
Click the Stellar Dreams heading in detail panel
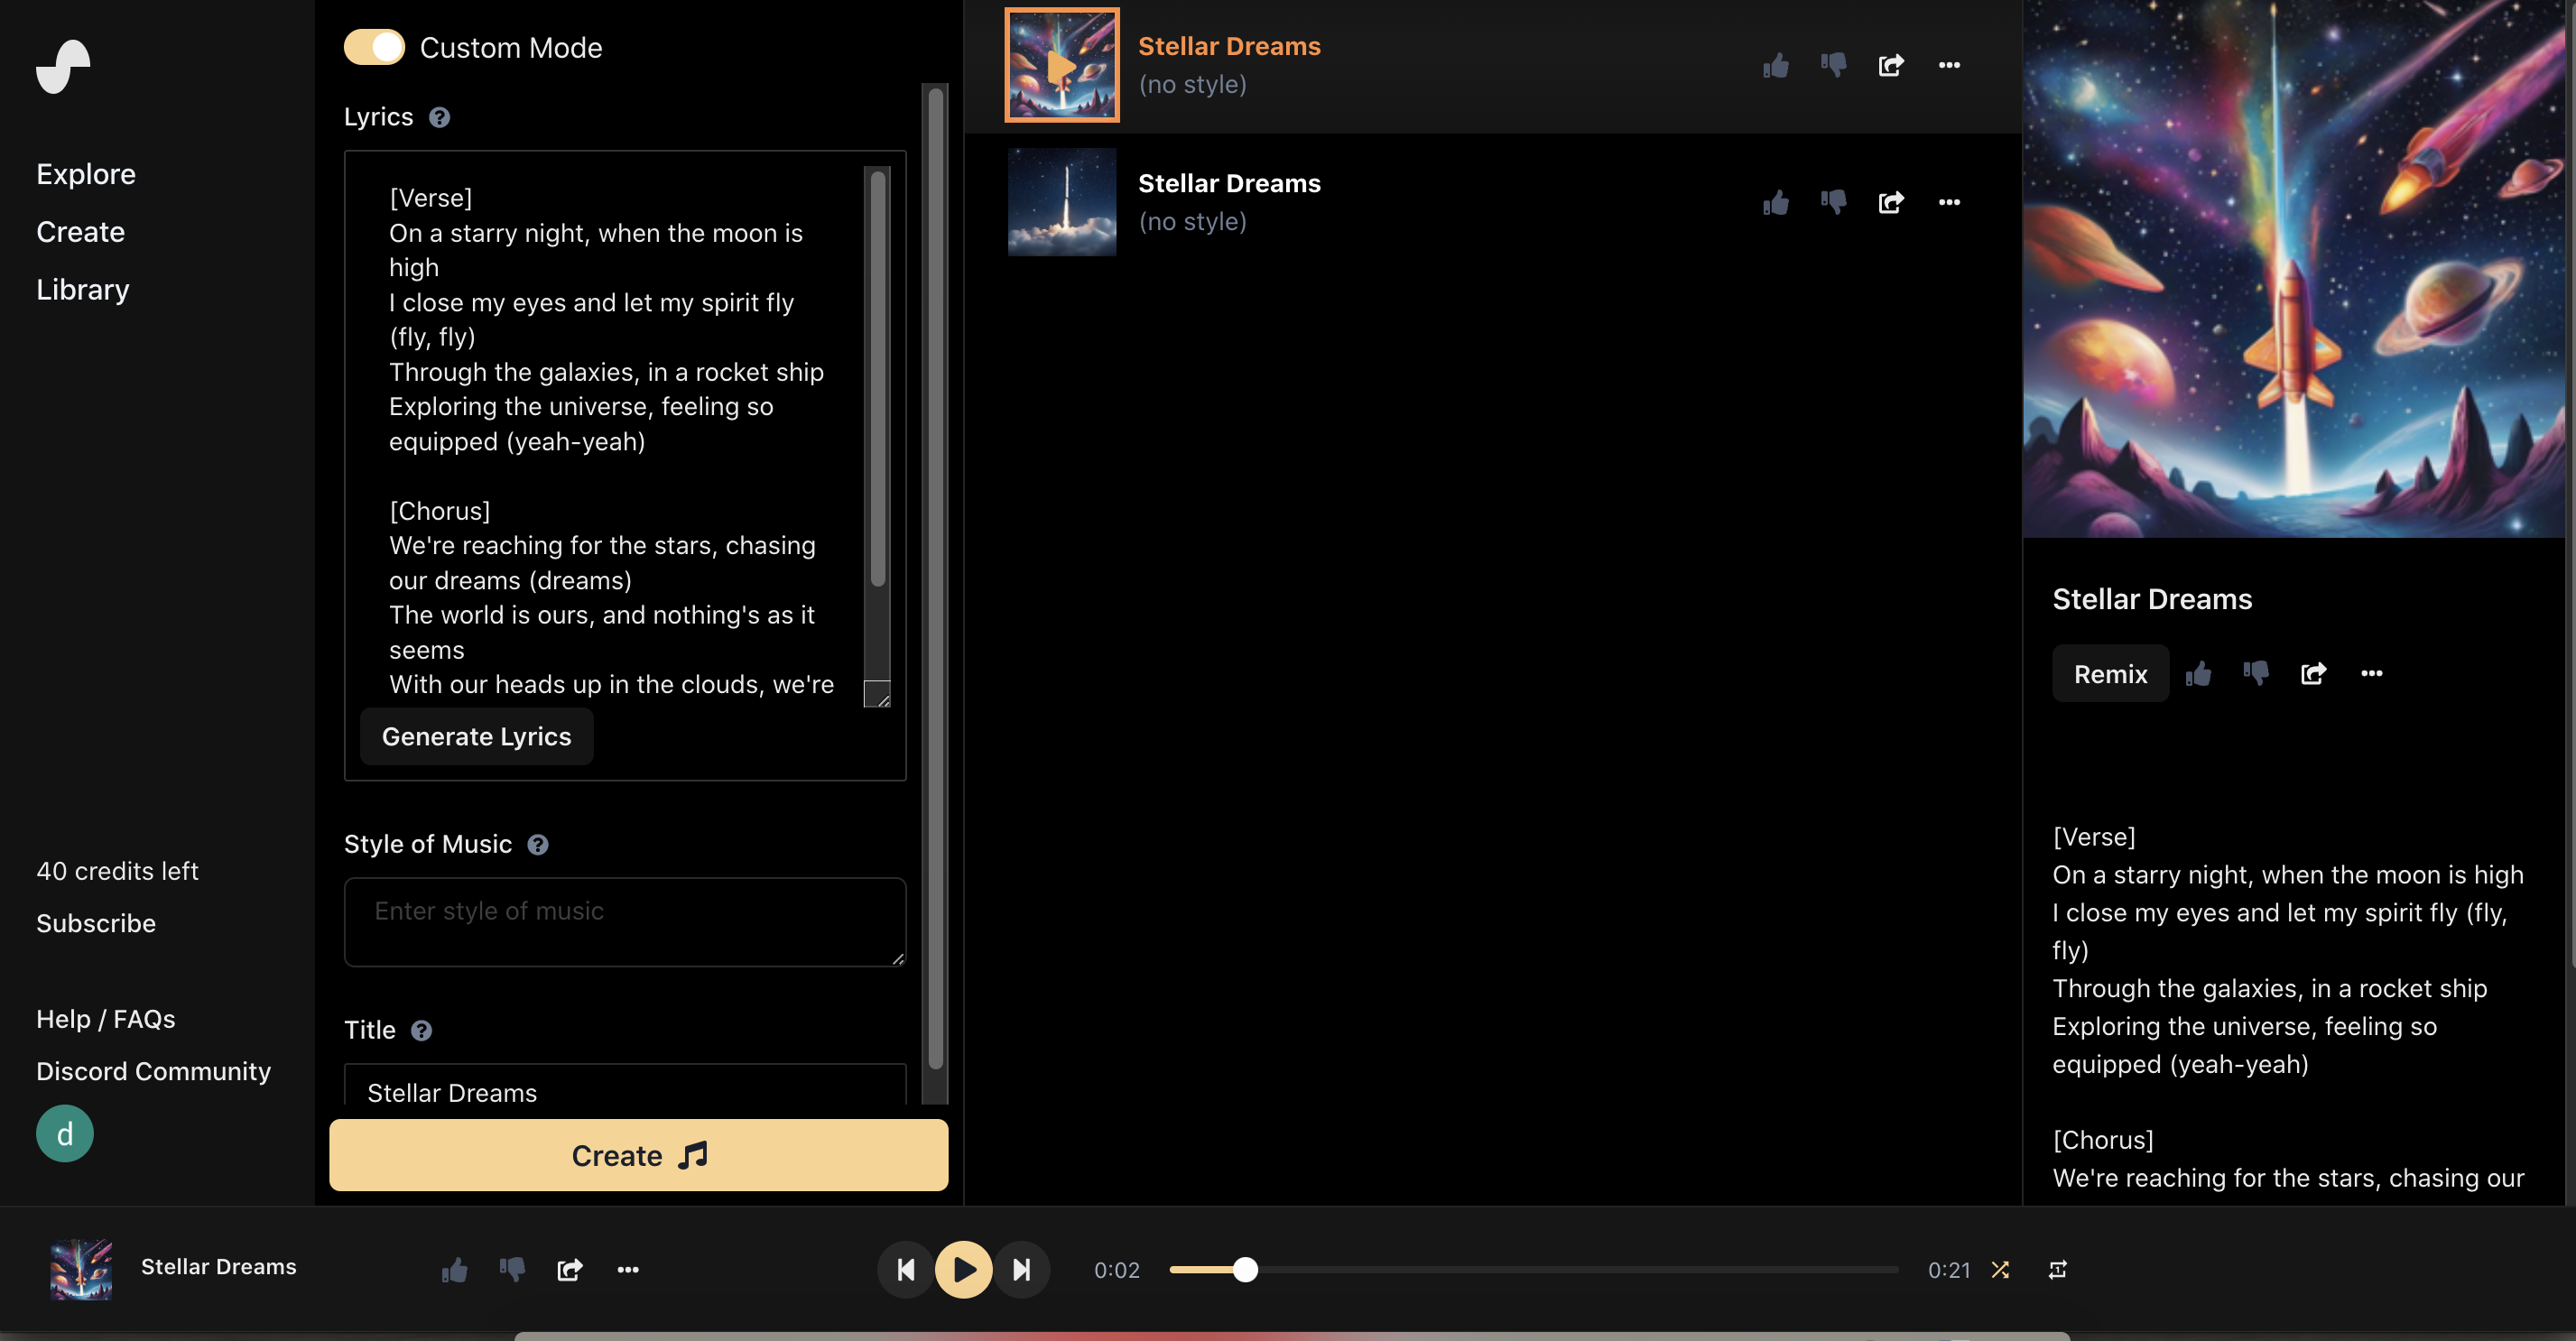[2152, 599]
